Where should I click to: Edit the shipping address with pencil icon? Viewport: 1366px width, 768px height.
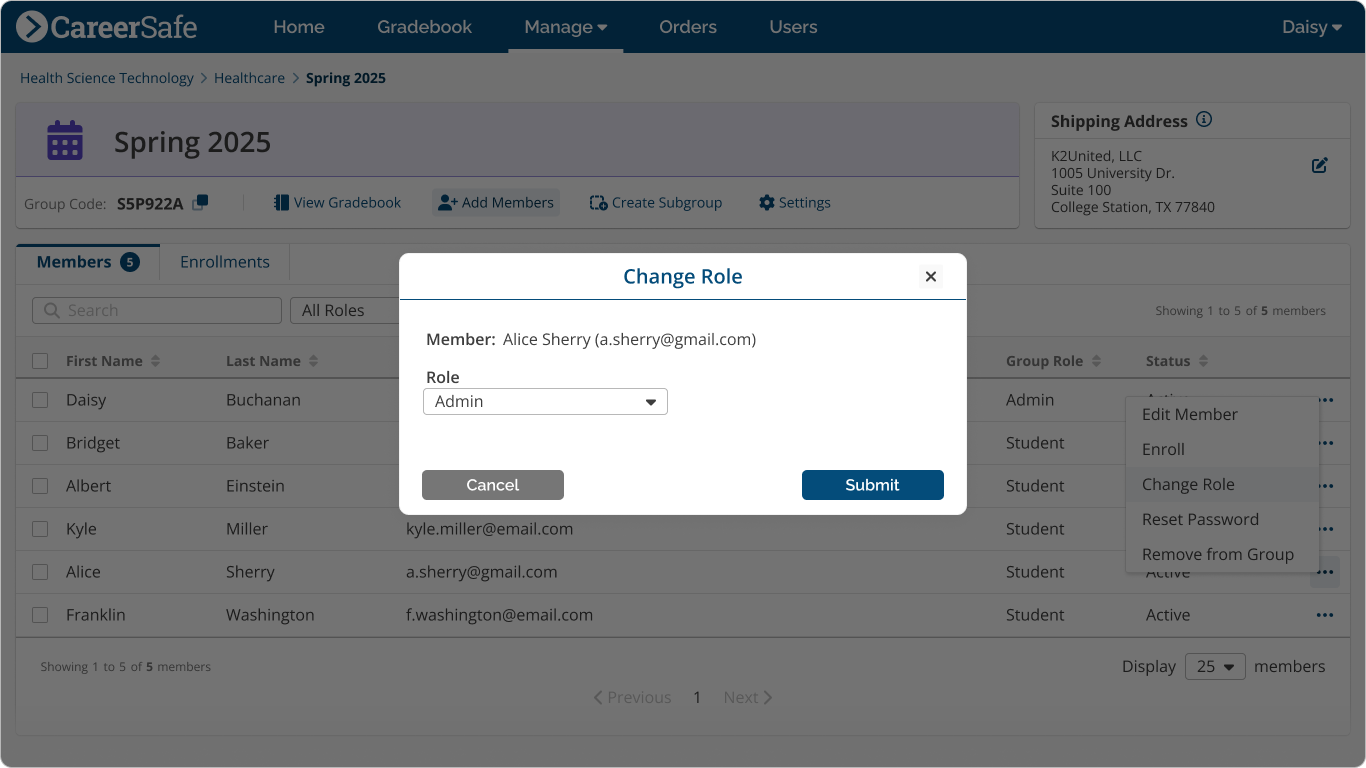[x=1319, y=165]
